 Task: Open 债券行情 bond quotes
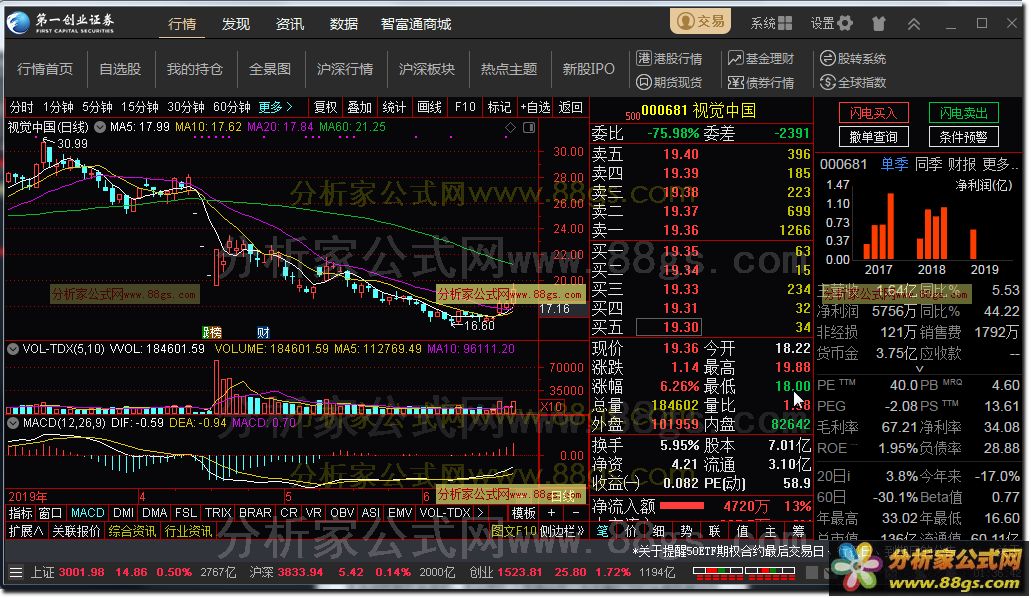(x=761, y=82)
